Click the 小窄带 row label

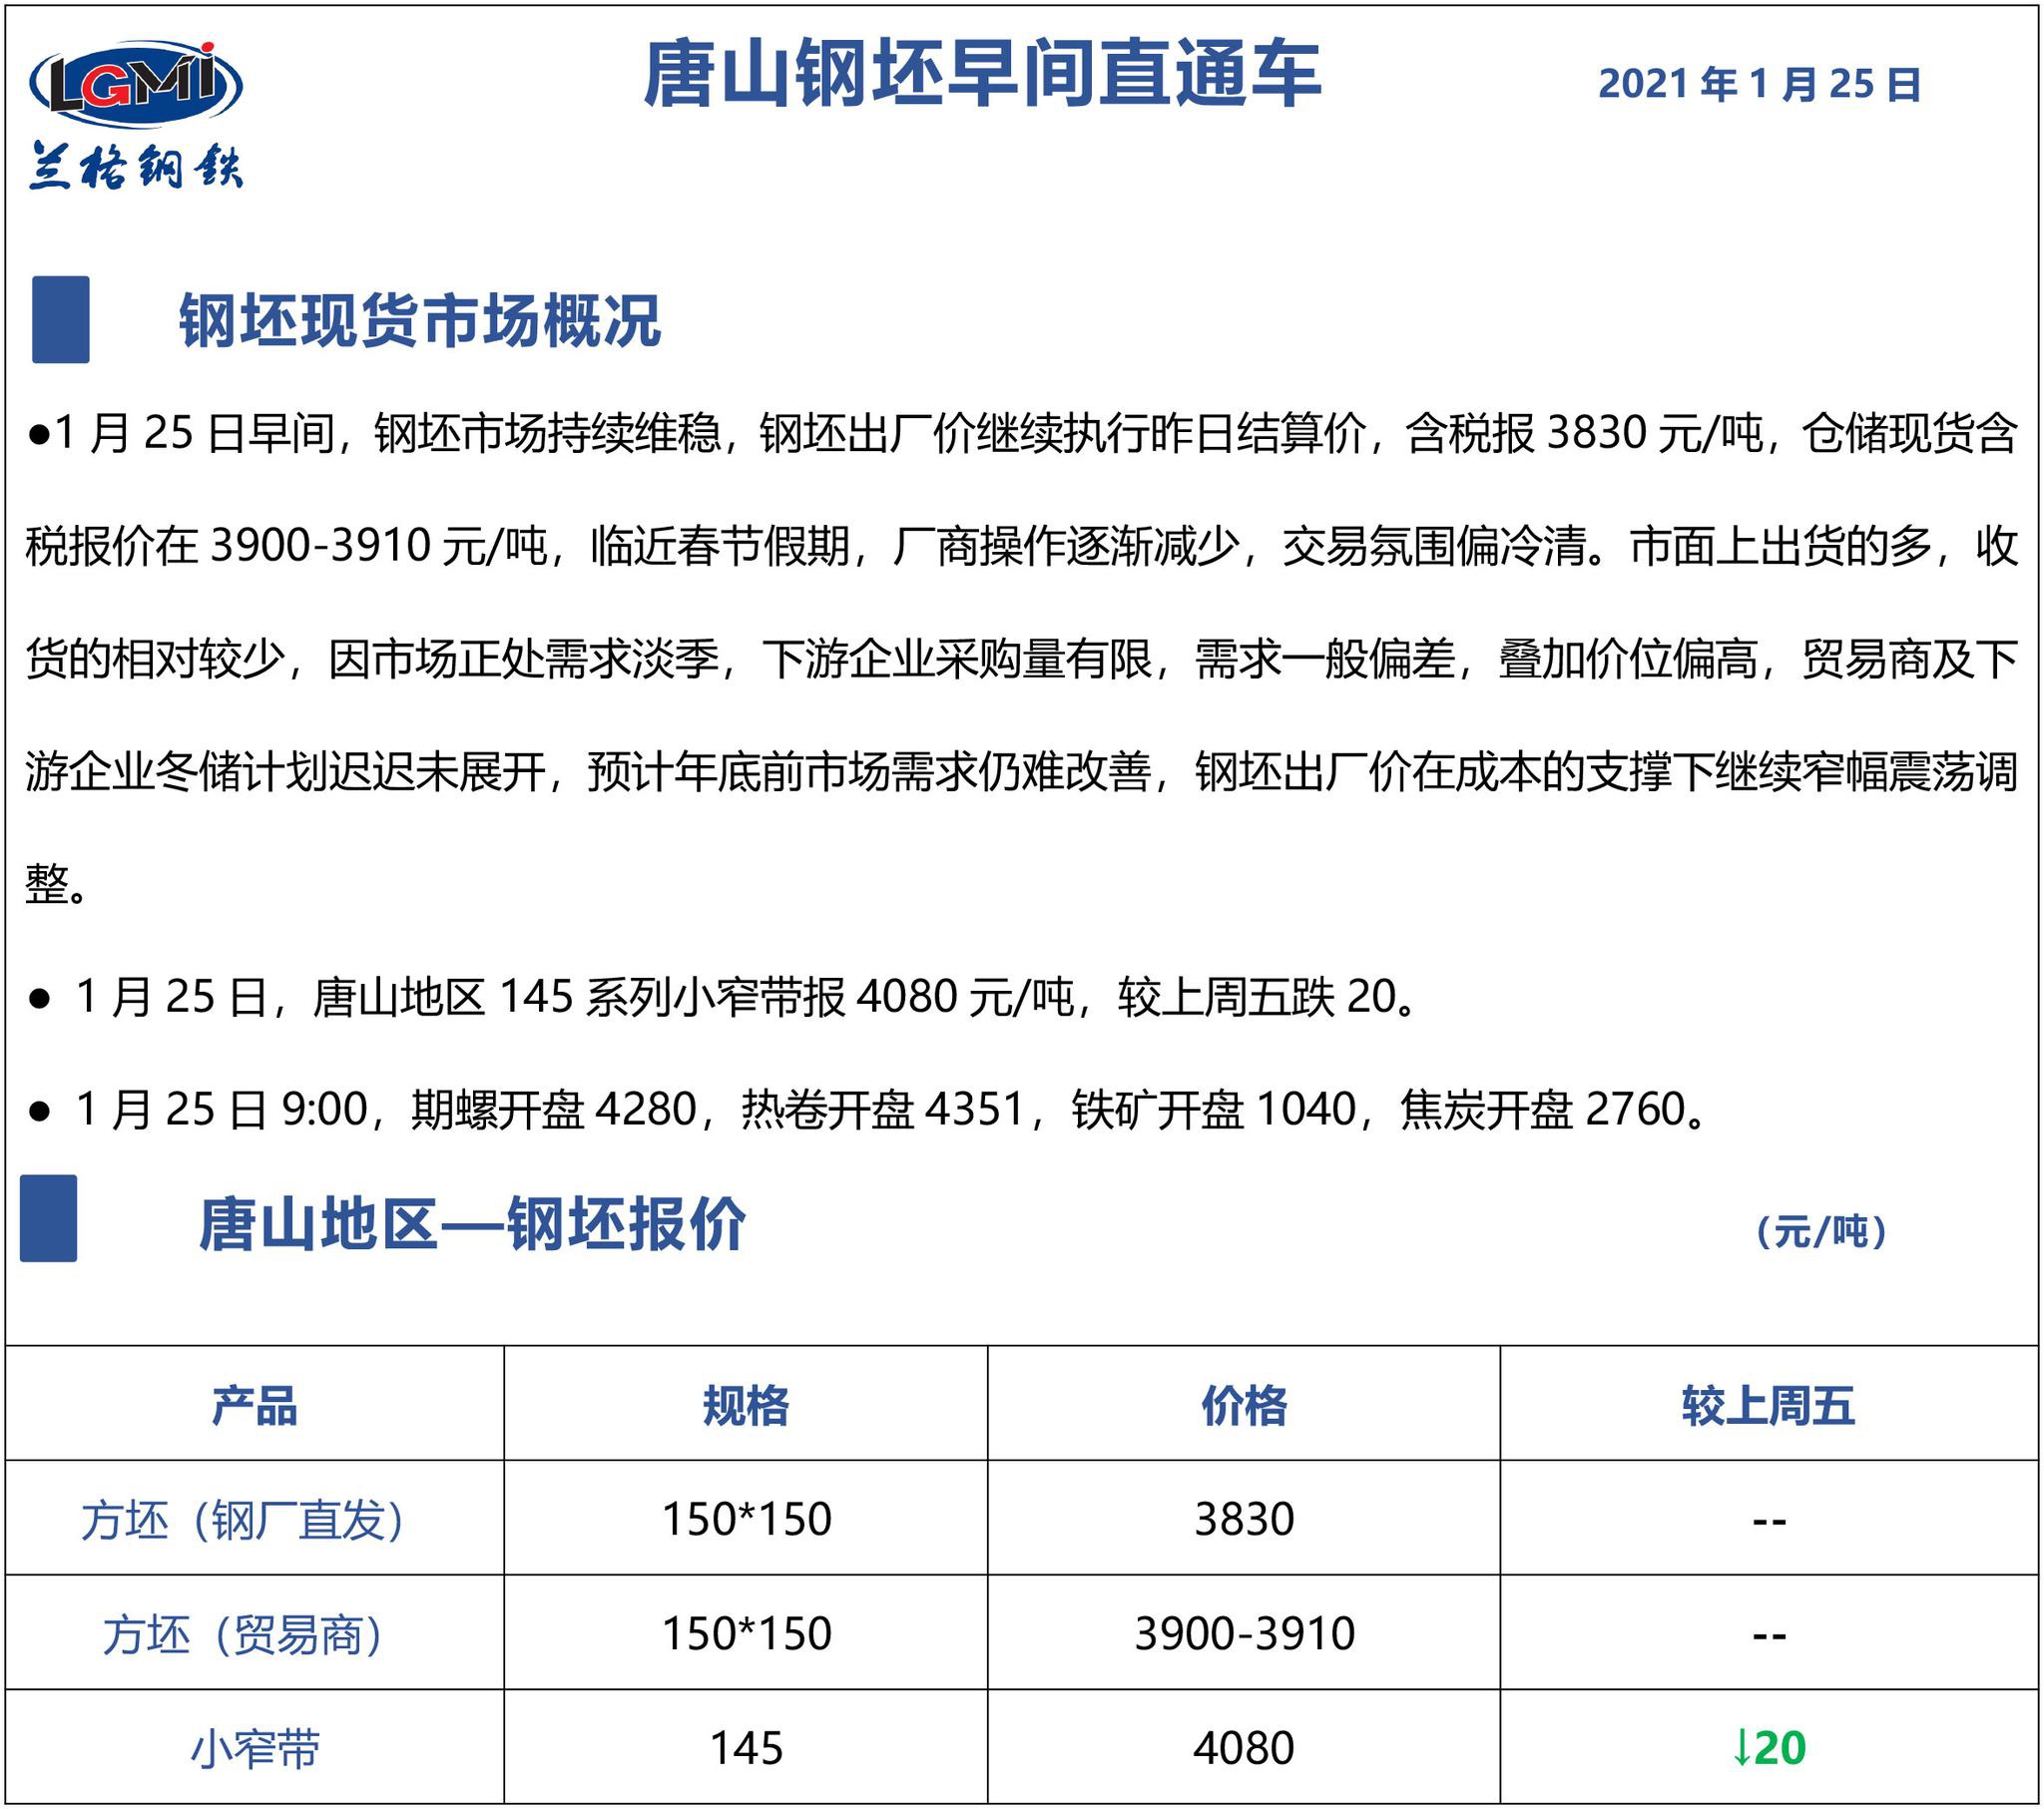(254, 1748)
